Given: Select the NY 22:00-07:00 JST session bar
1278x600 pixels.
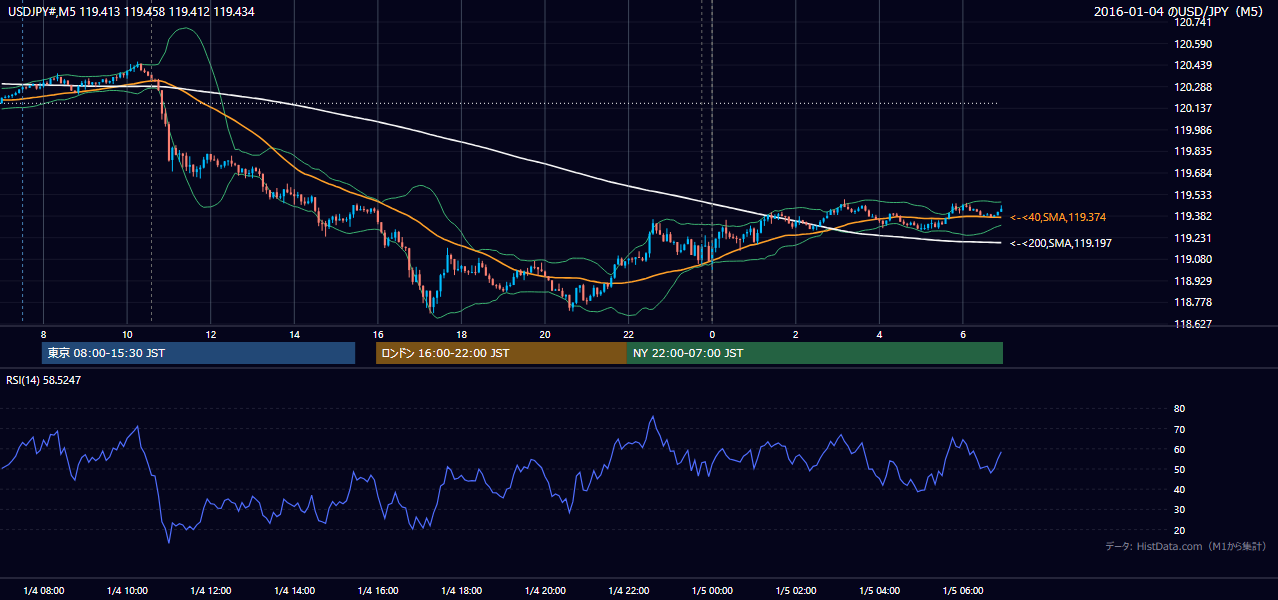Looking at the screenshot, I should pos(815,353).
